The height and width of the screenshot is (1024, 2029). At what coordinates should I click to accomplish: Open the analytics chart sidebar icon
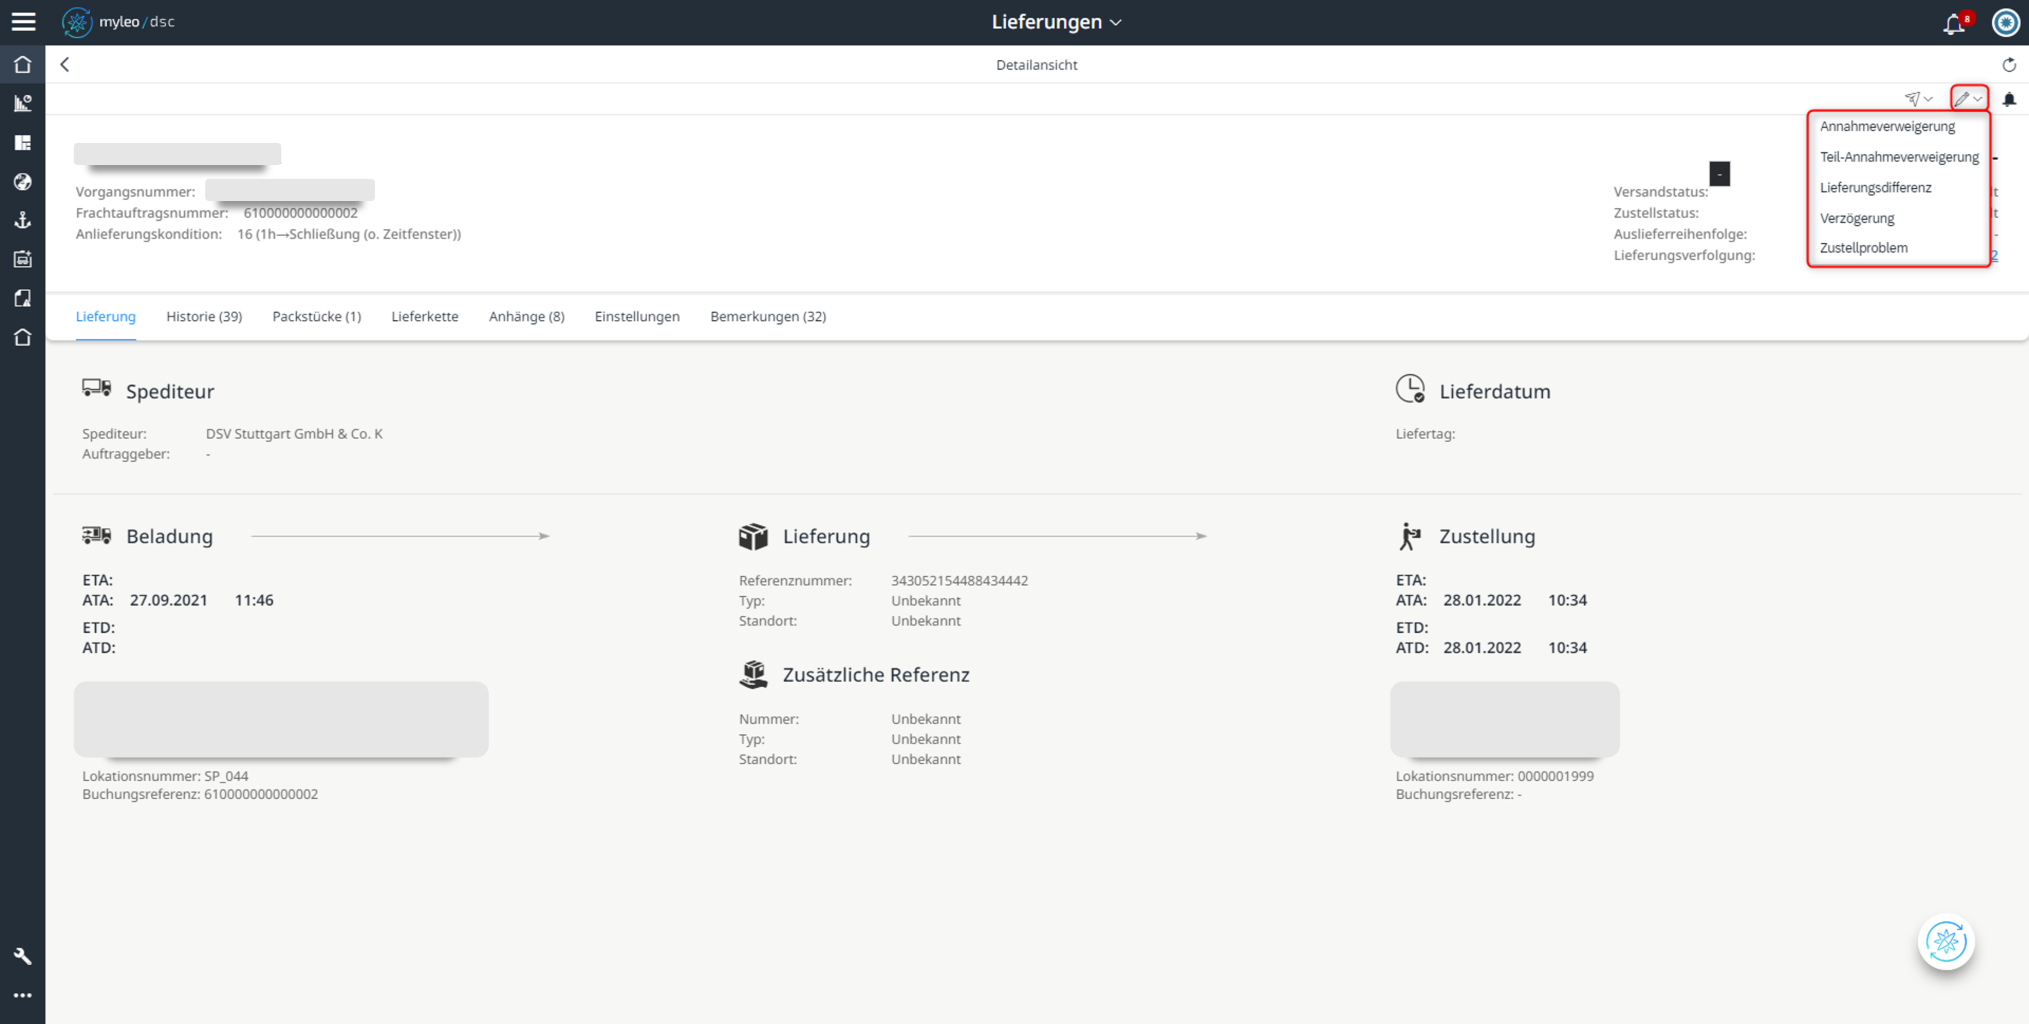[23, 103]
